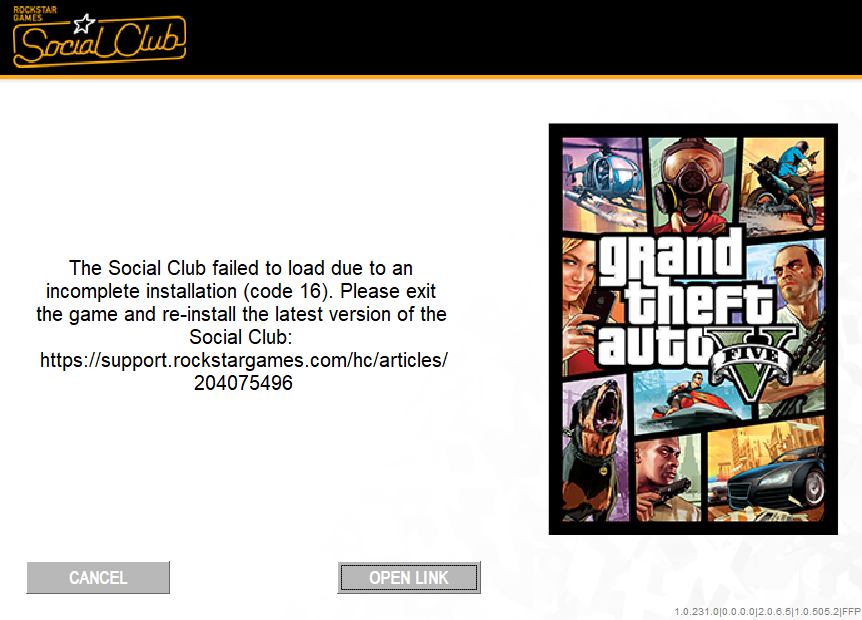This screenshot has width=862, height=620.
Task: Click the Rockstar Games text above logo
Action: (35, 13)
